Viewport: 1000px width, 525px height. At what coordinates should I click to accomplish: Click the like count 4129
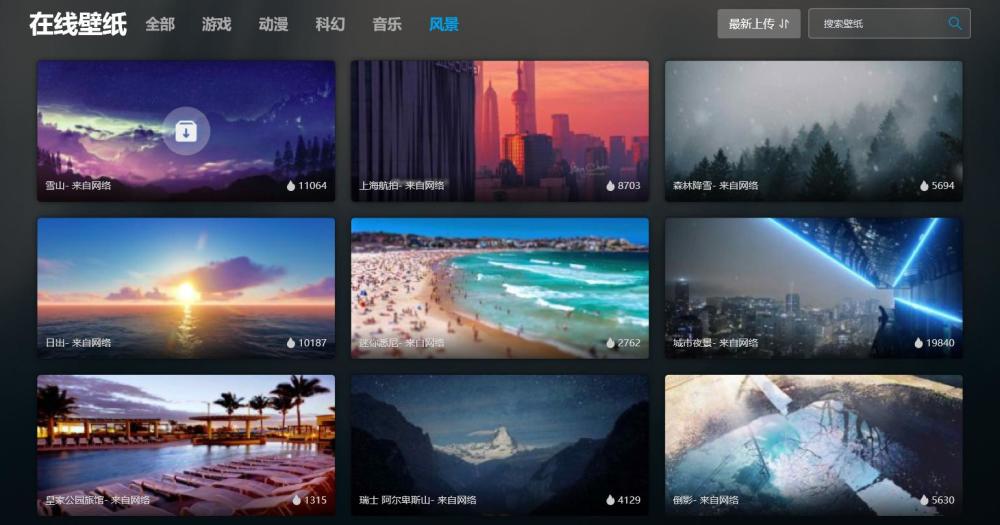(629, 500)
